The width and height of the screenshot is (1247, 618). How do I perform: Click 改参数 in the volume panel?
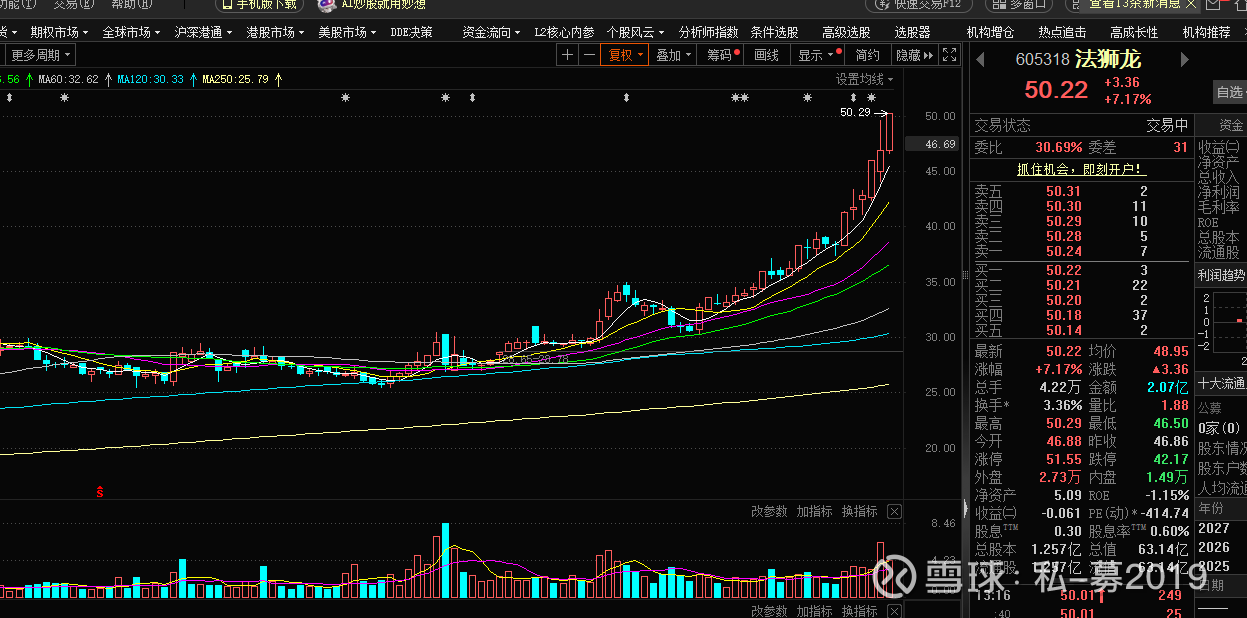[769, 511]
